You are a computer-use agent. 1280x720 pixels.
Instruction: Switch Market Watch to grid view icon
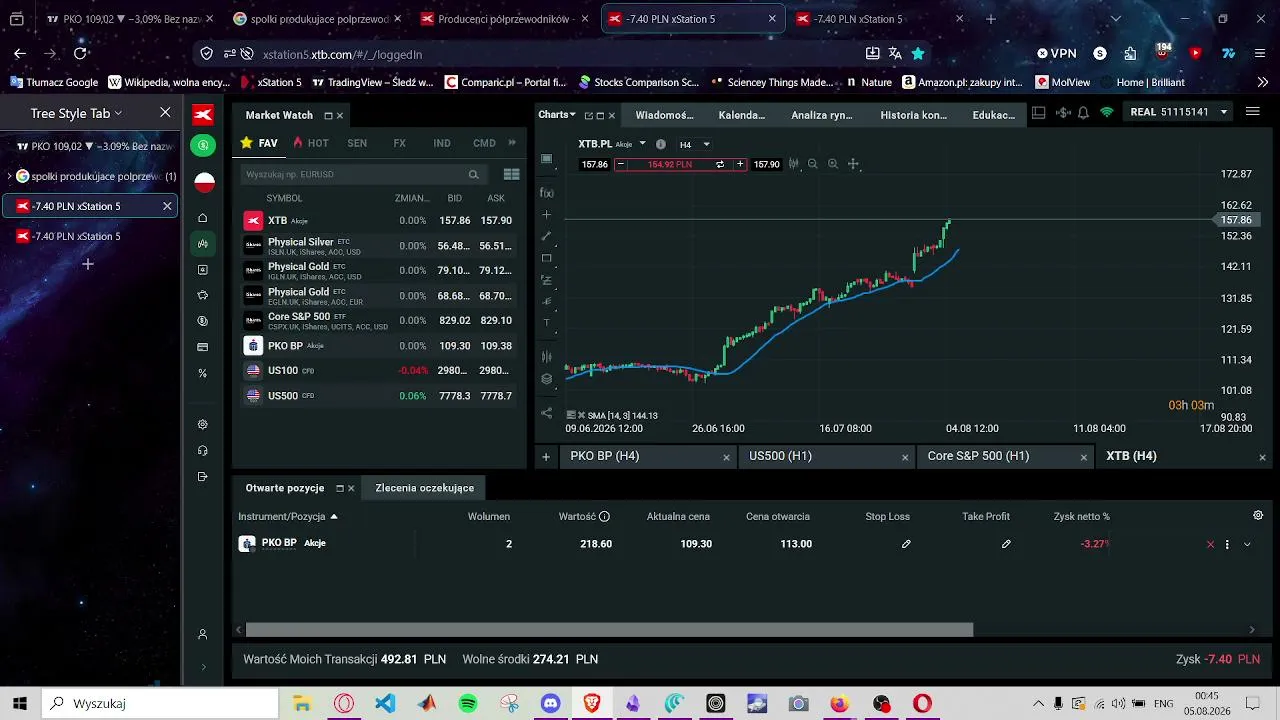tap(512, 174)
